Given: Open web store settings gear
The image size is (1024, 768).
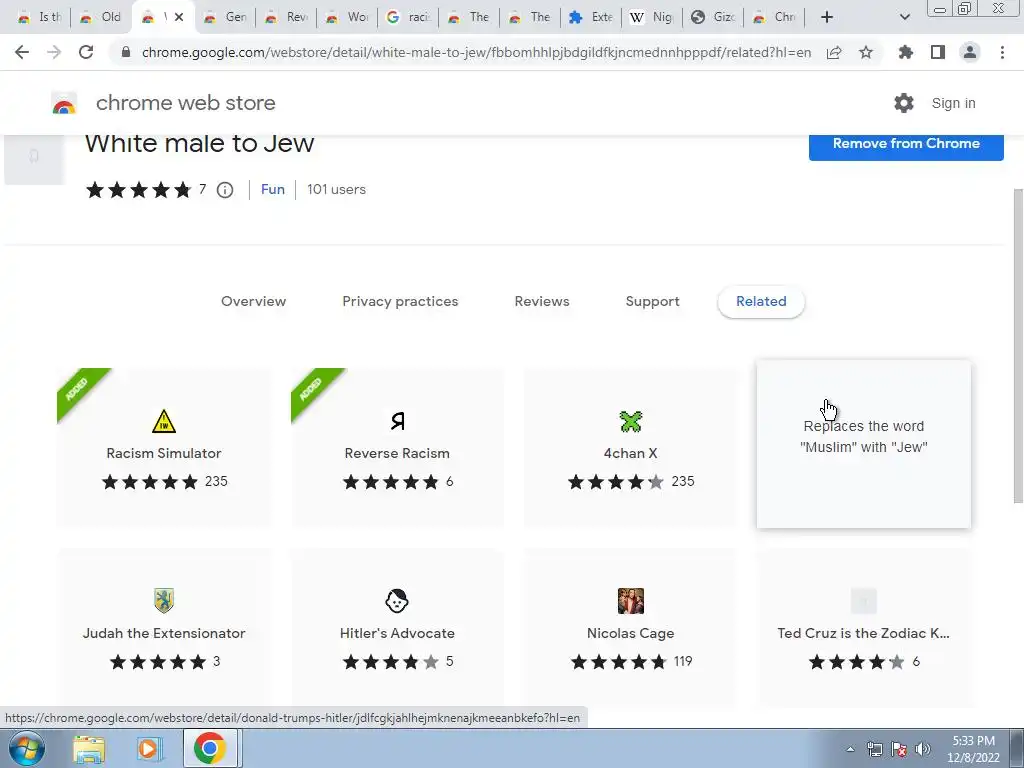Looking at the screenshot, I should [904, 103].
